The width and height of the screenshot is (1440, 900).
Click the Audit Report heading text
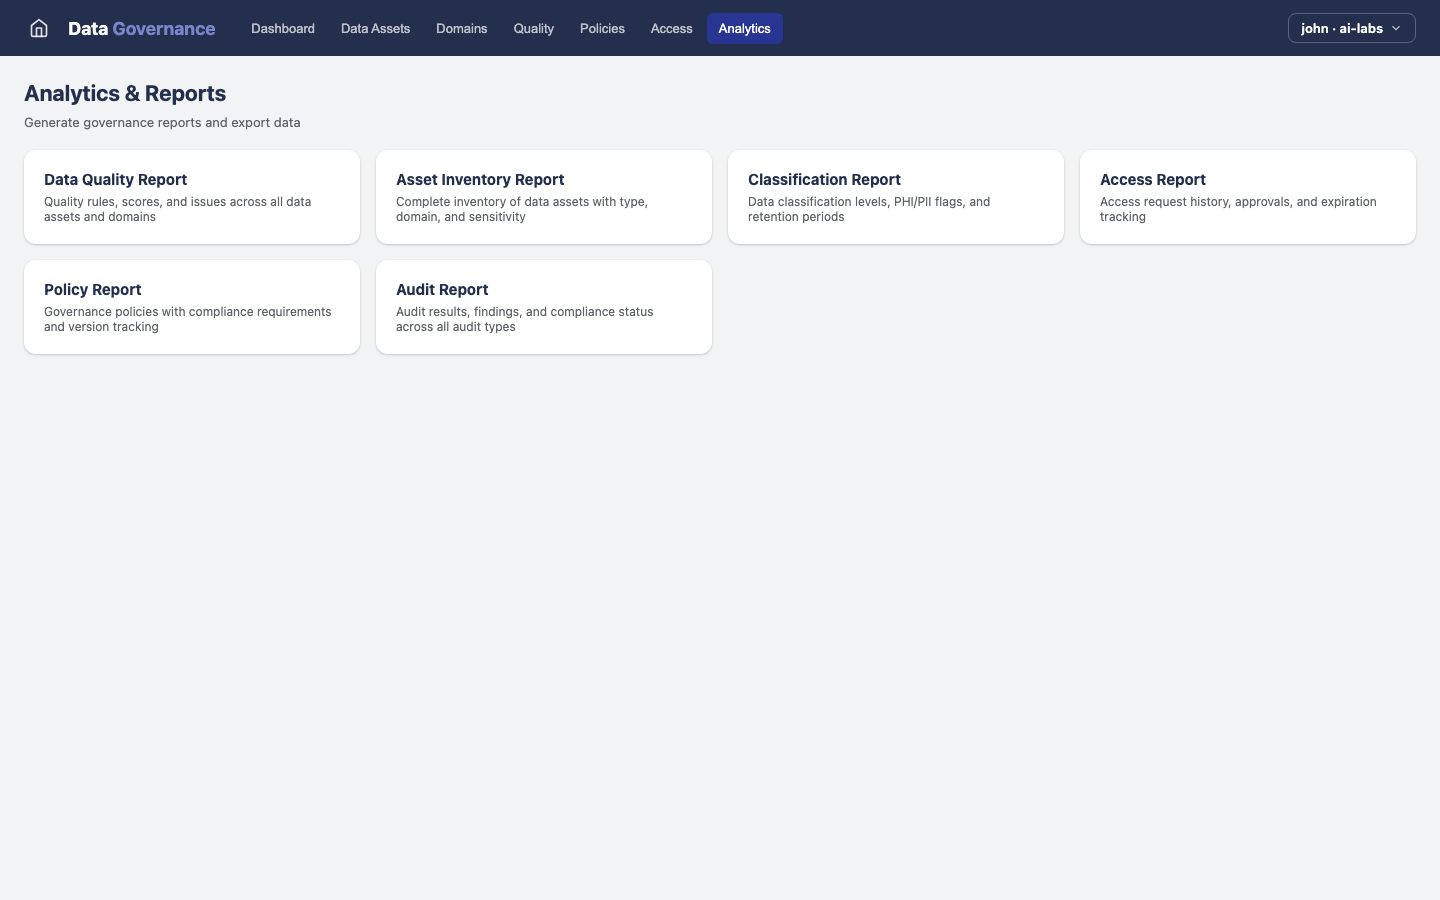click(x=442, y=290)
